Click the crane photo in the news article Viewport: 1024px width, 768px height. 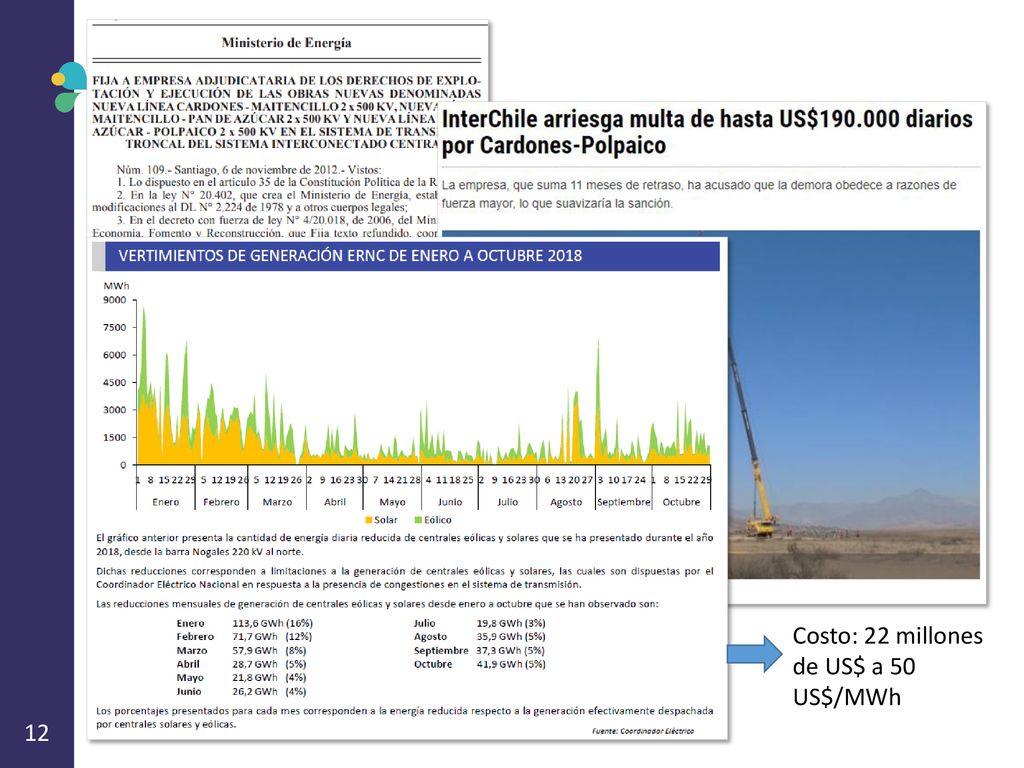click(x=854, y=404)
